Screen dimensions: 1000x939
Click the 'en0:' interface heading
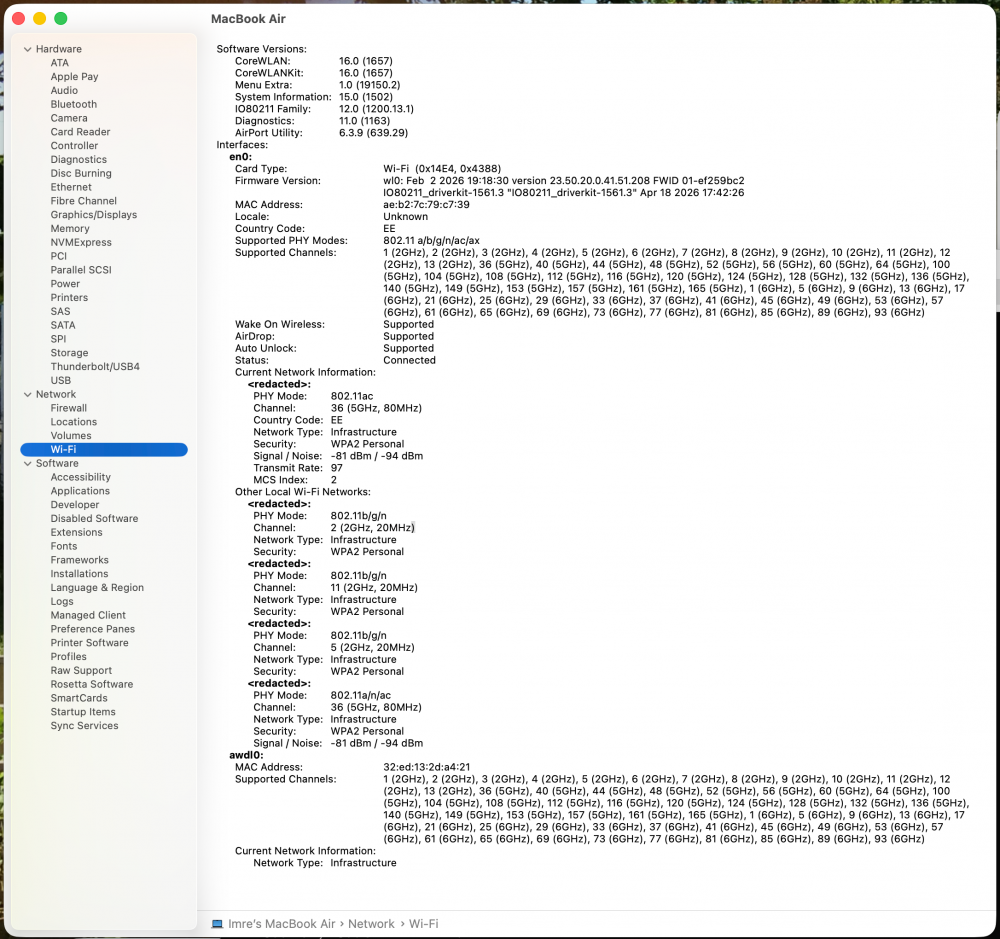240,157
